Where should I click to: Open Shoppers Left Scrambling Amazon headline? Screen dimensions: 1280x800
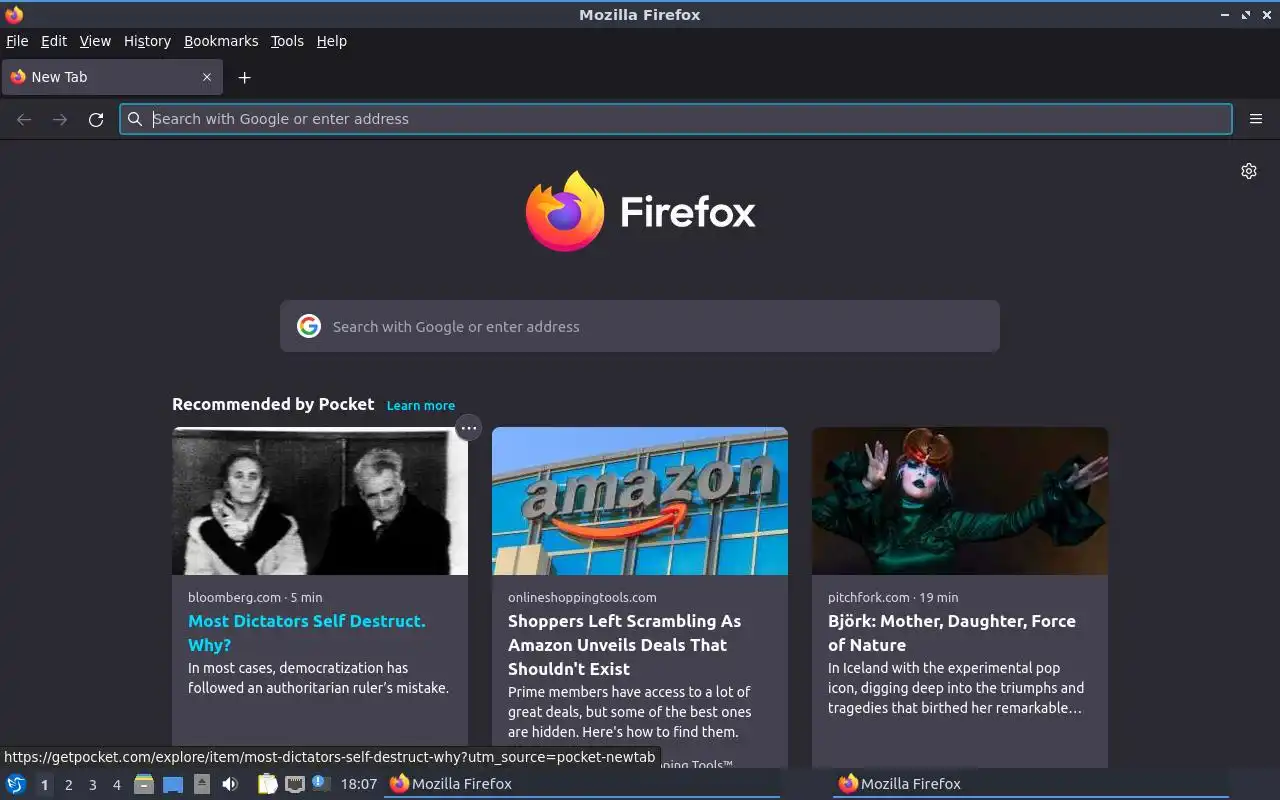[x=625, y=645]
